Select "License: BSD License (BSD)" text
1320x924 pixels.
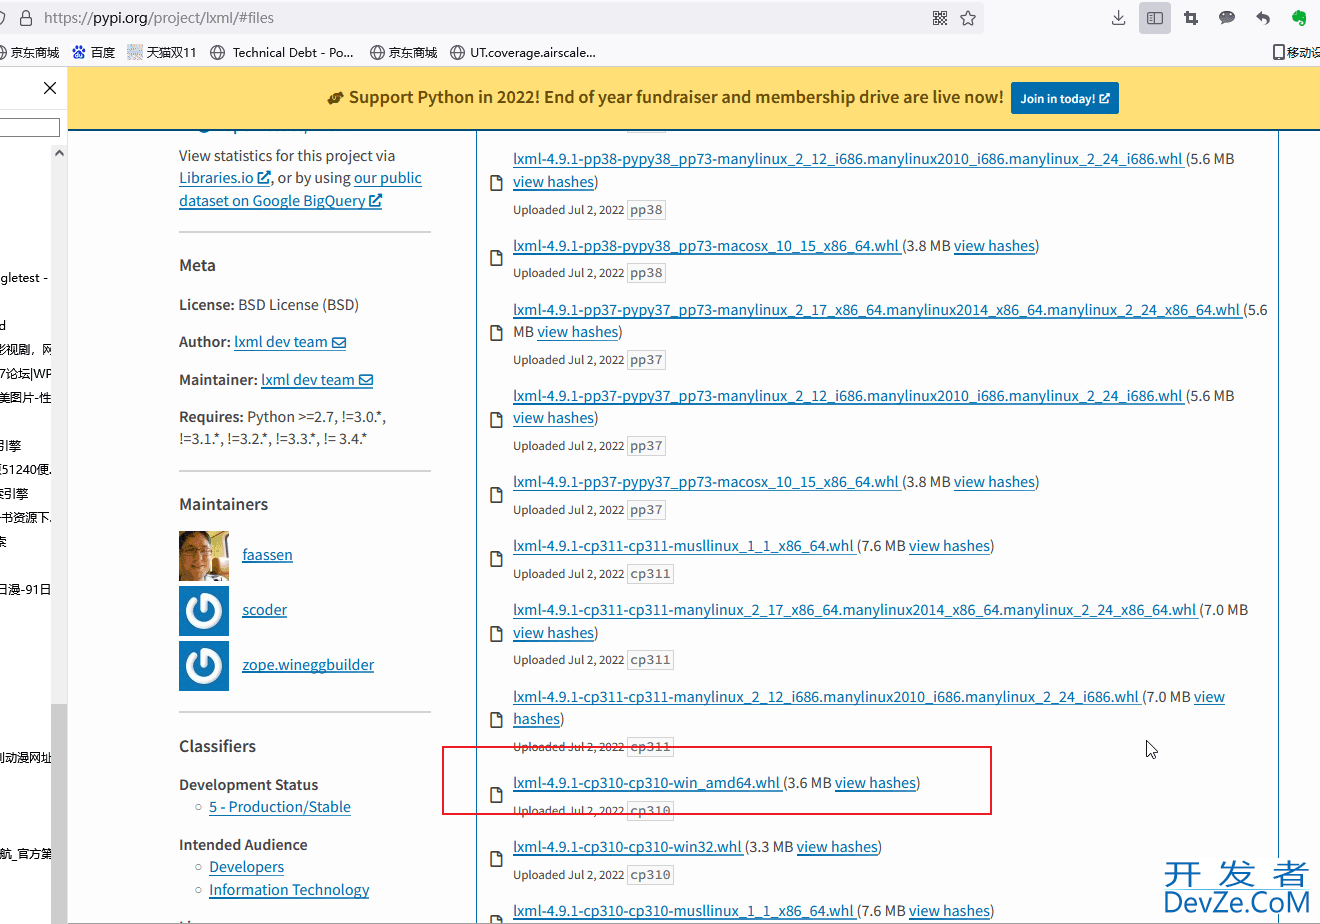click(269, 305)
